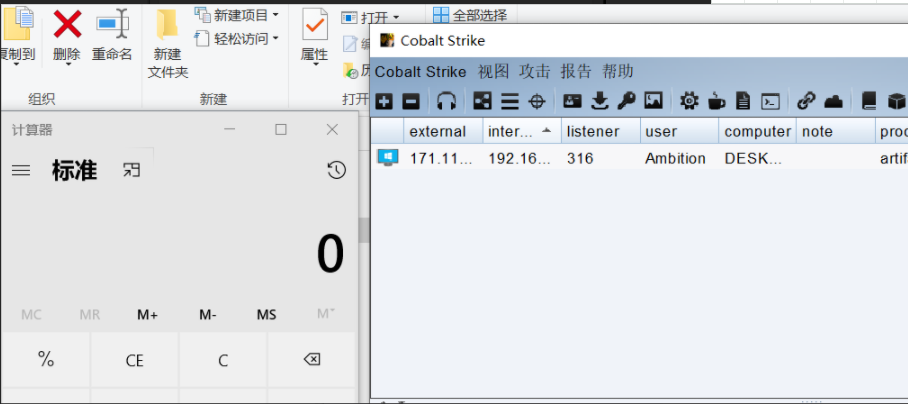This screenshot has height=404, width=908.
Task: Open the Calculator history icon
Action: pos(336,170)
